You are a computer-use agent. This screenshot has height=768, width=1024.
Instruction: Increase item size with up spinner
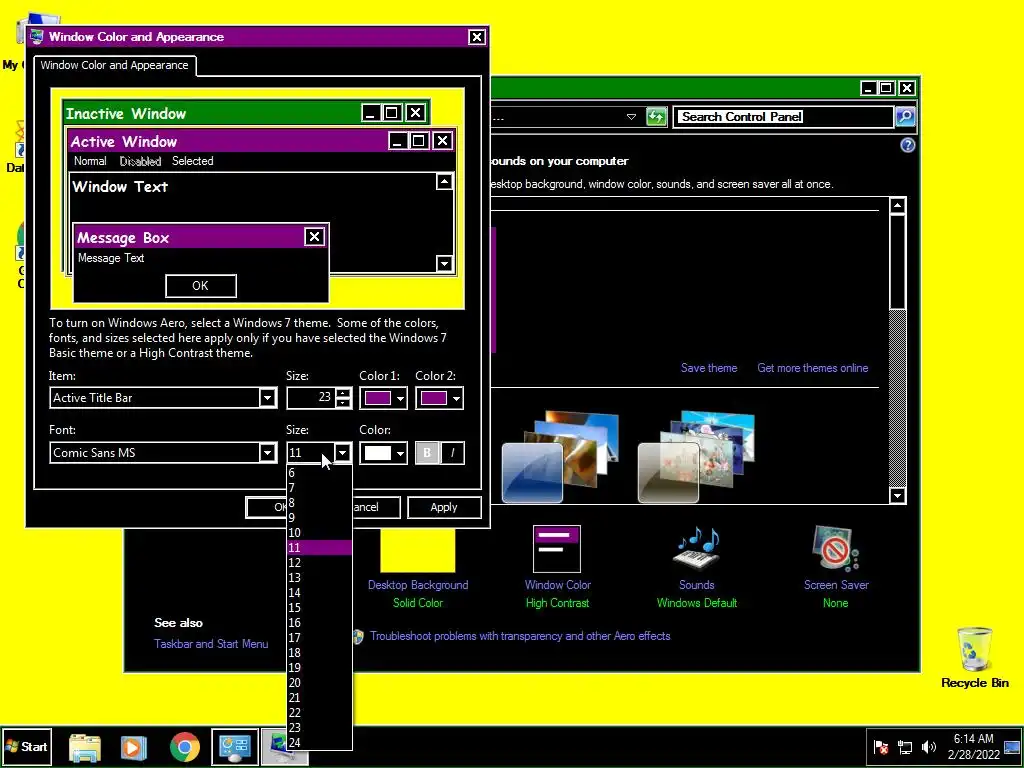pos(344,392)
